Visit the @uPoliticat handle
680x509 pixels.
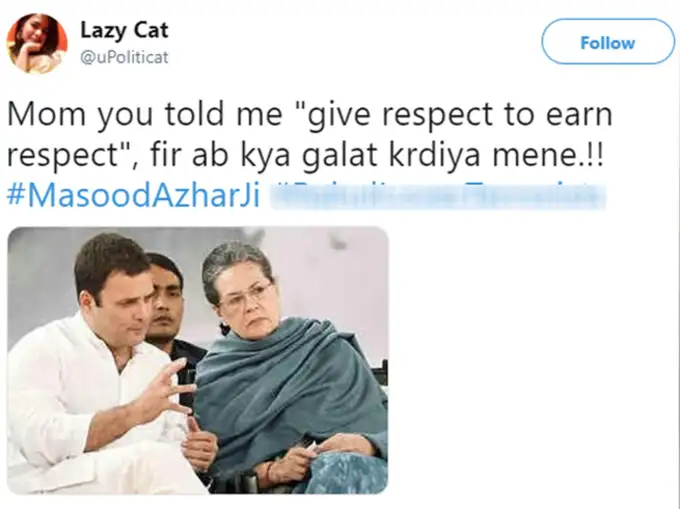[x=124, y=57]
